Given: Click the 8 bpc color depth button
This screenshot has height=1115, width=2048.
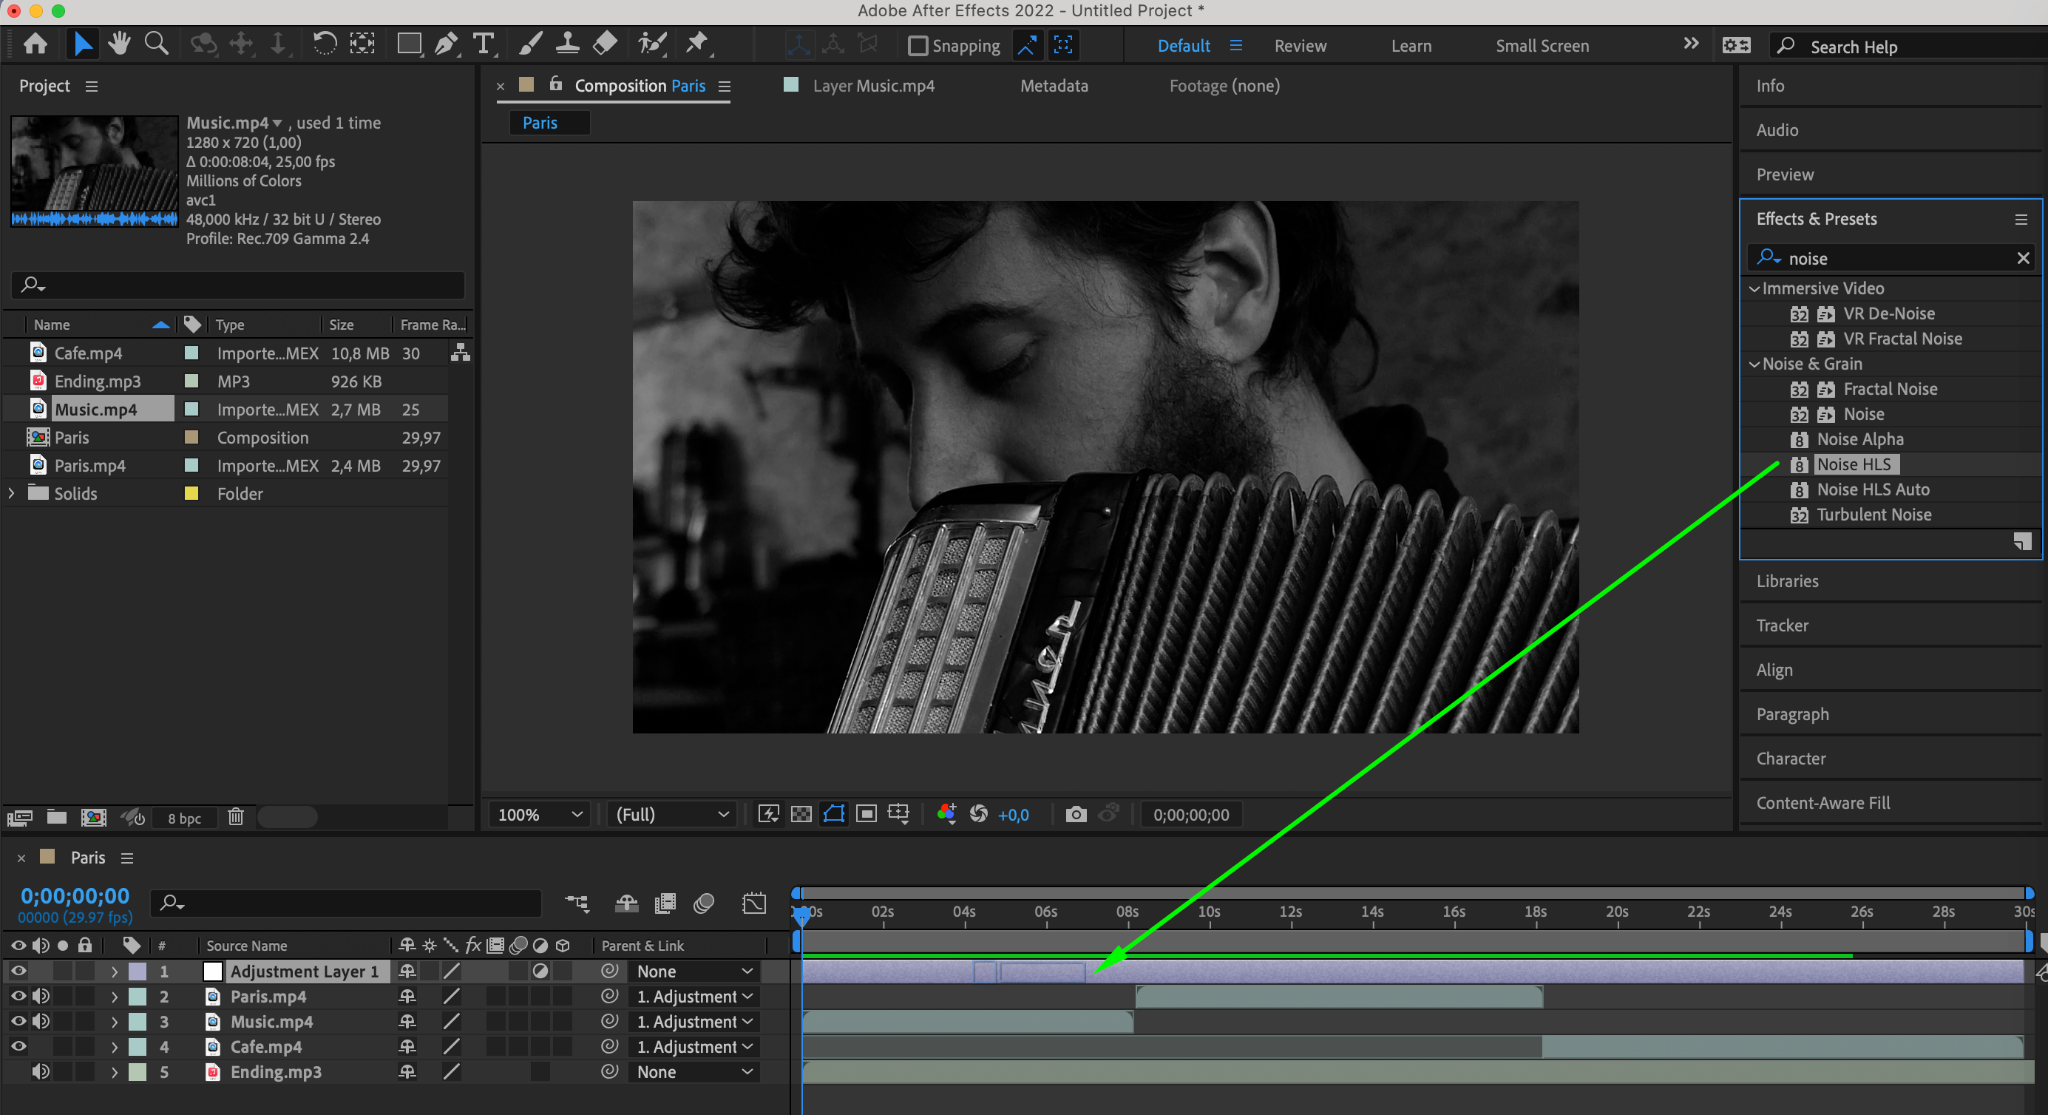Looking at the screenshot, I should 184,818.
